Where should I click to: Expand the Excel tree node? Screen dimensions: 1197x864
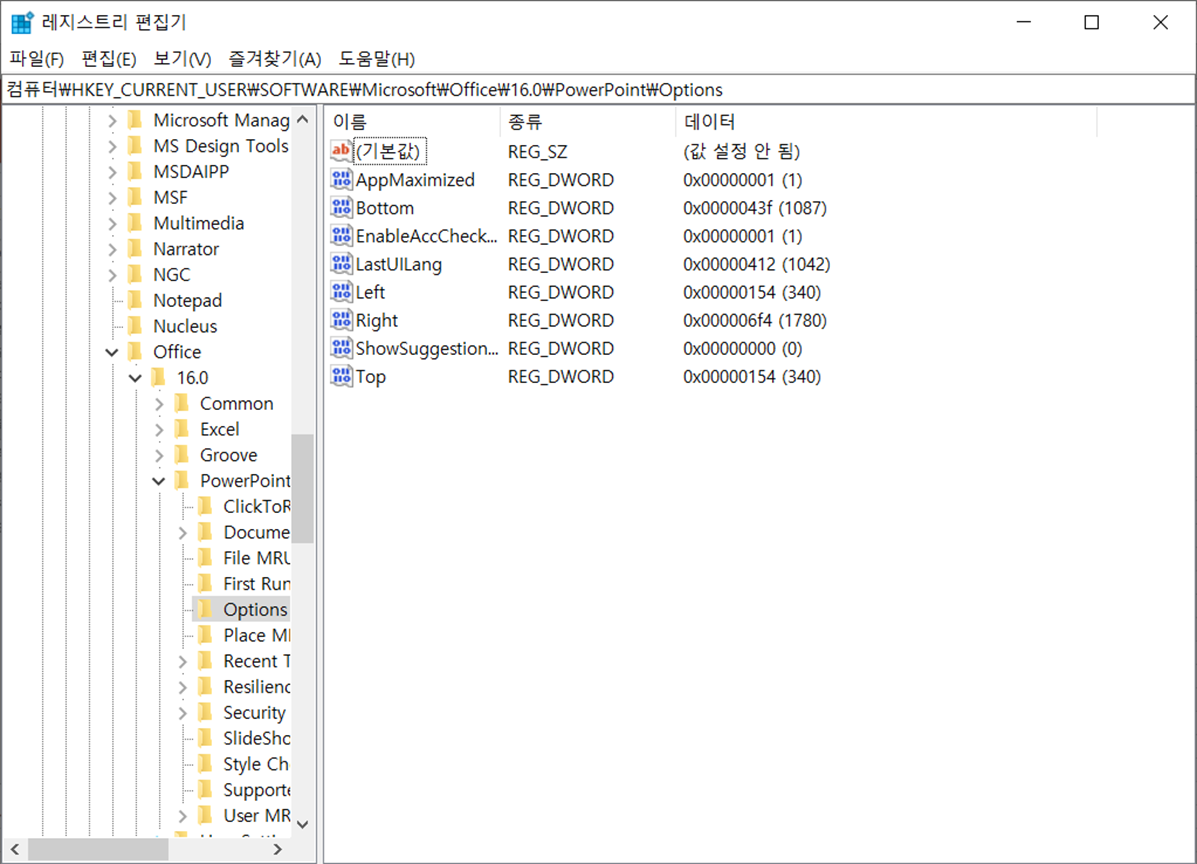point(159,430)
